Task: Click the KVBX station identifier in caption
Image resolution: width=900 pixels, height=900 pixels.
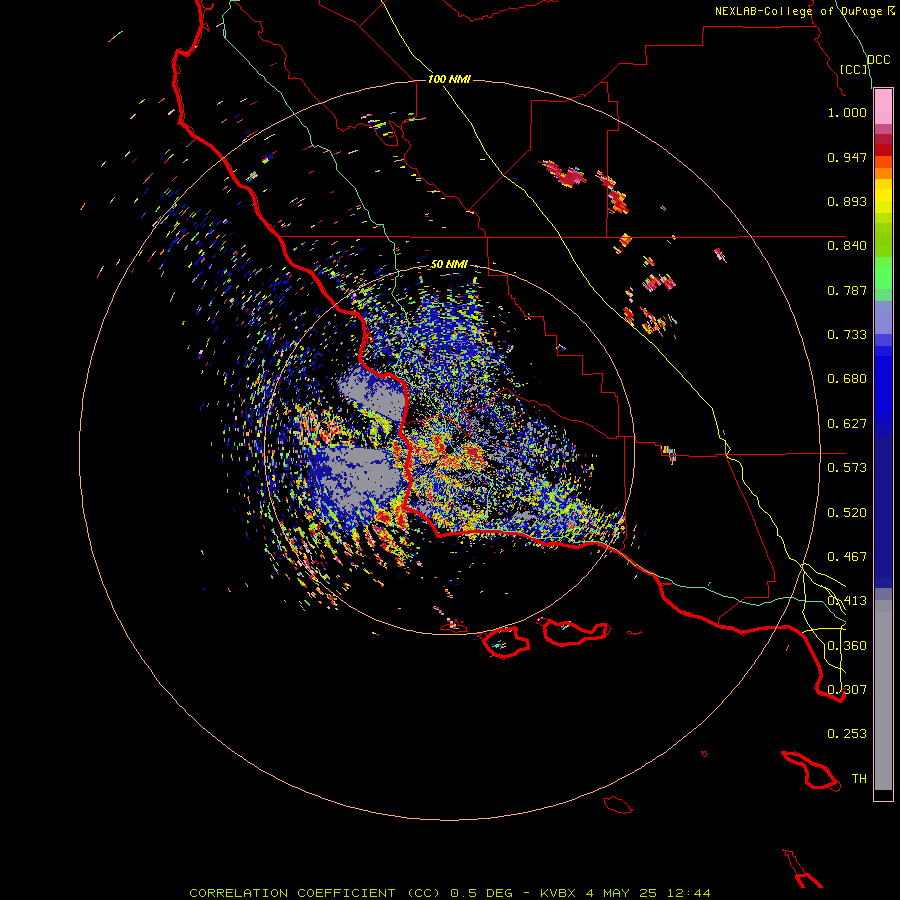Action: pyautogui.click(x=558, y=893)
